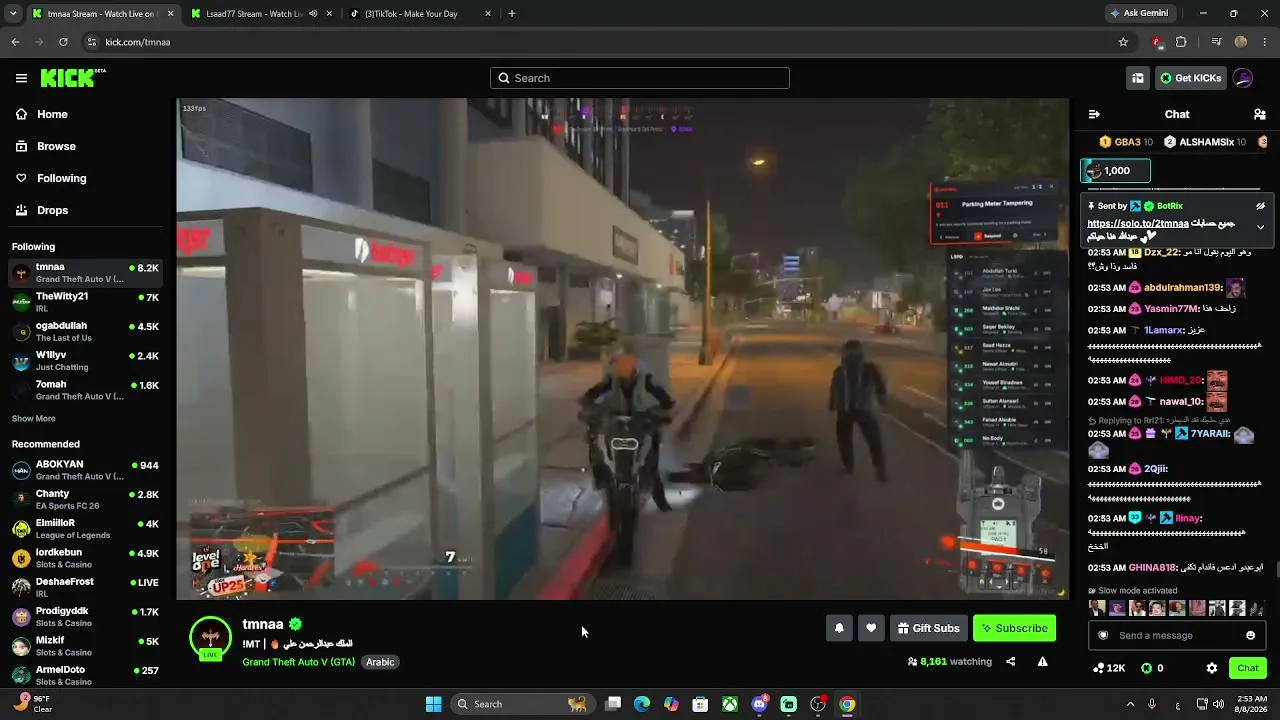Click the browser address bar
This screenshot has height=720, width=1280.
click(x=600, y=42)
